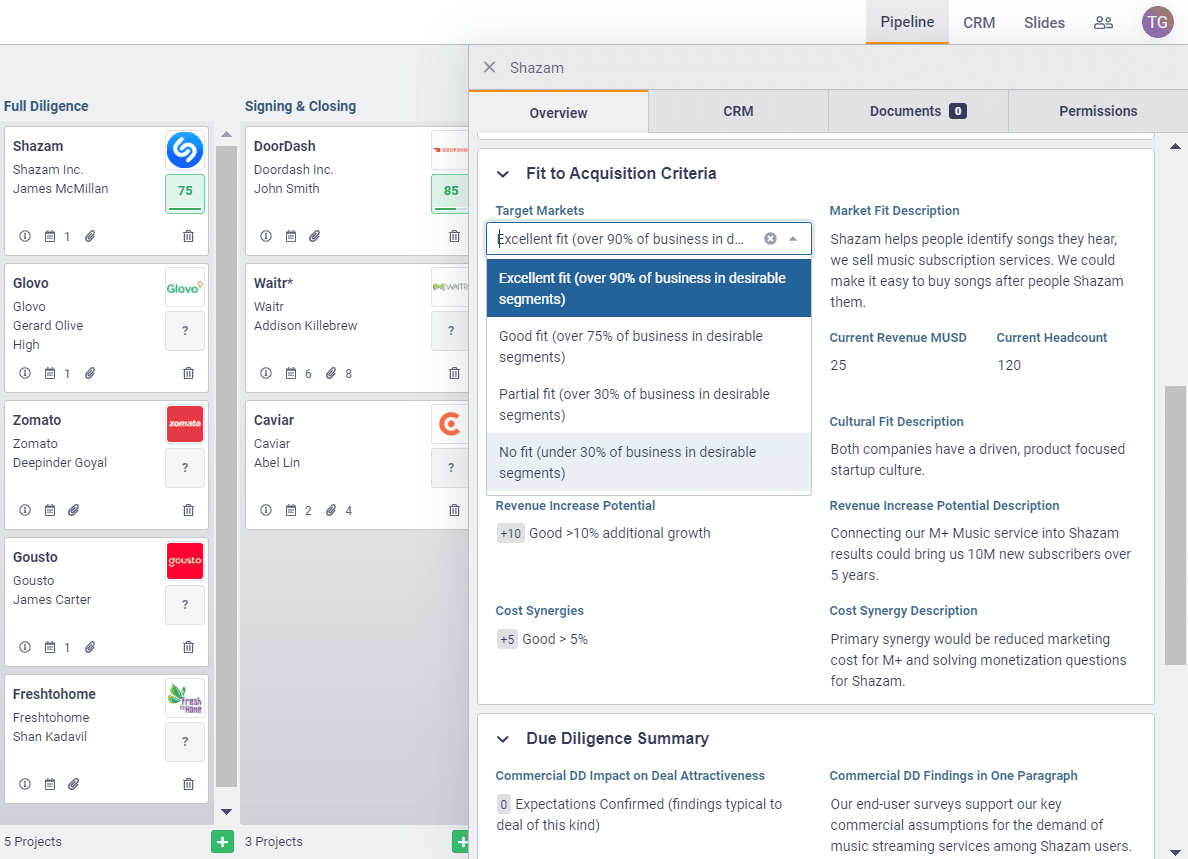Image resolution: width=1188 pixels, height=859 pixels.
Task: Open info icon on Shazam card
Action: [x=25, y=236]
